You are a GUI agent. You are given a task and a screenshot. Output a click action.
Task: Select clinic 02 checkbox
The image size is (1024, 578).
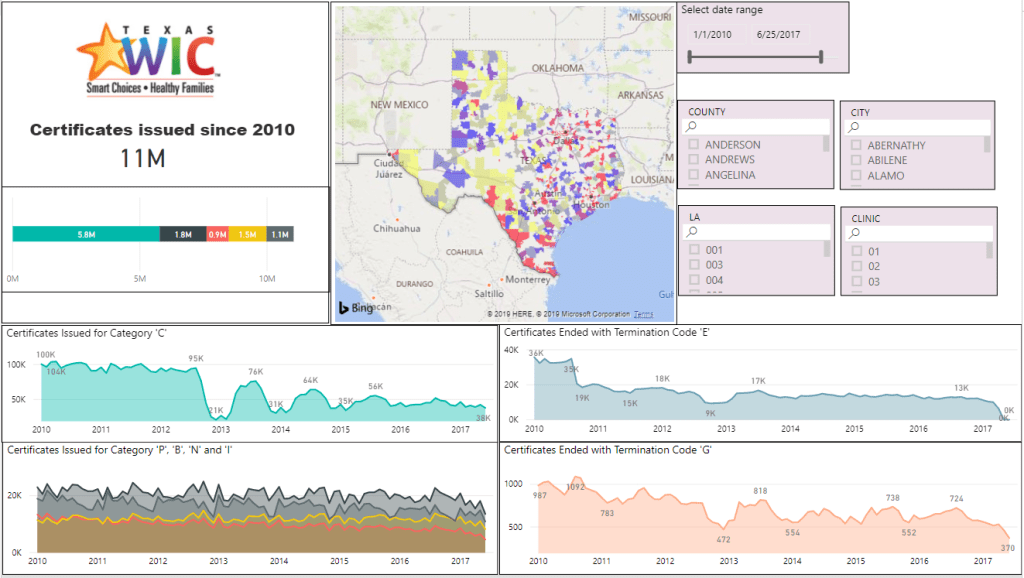pyautogui.click(x=856, y=267)
